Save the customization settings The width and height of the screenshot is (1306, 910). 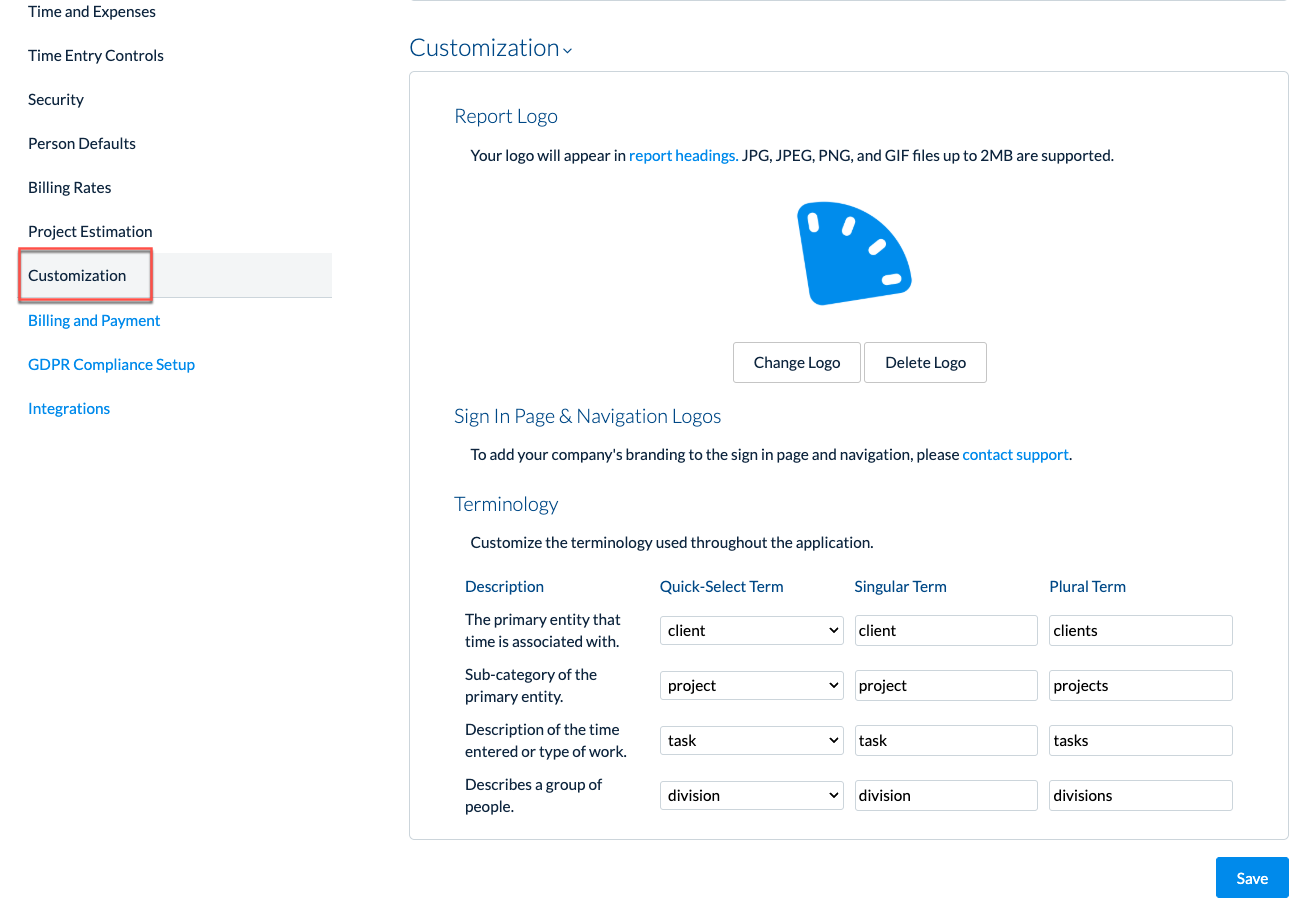1251,877
